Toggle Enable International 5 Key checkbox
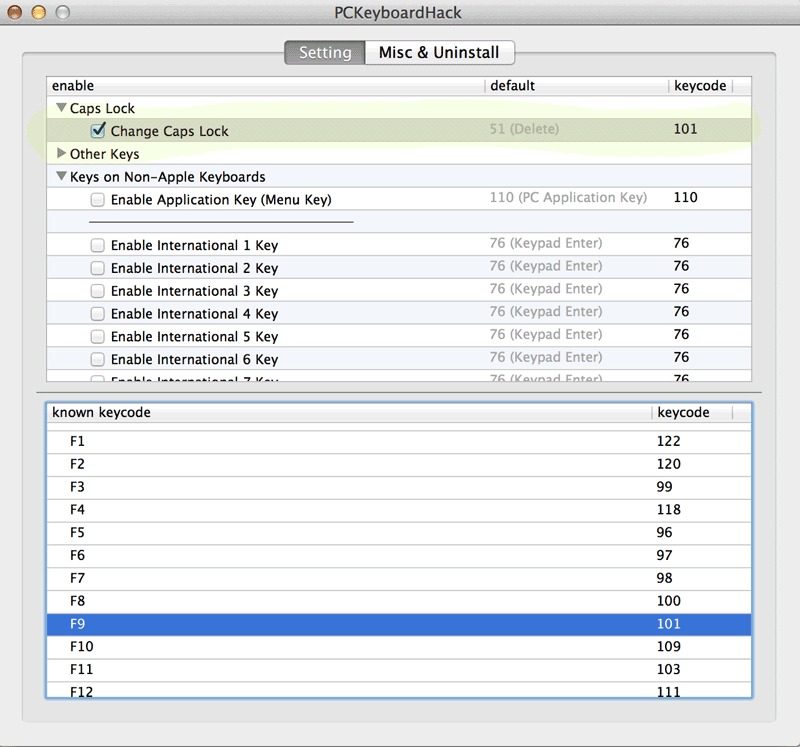This screenshot has width=800, height=747. pos(97,337)
